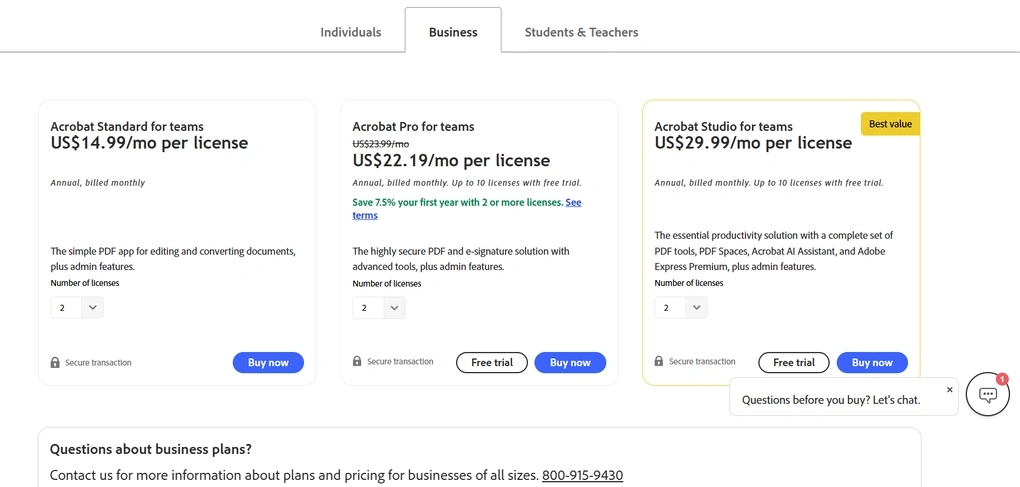Click the Questions about business plans? heading
1020x487 pixels.
(x=151, y=449)
